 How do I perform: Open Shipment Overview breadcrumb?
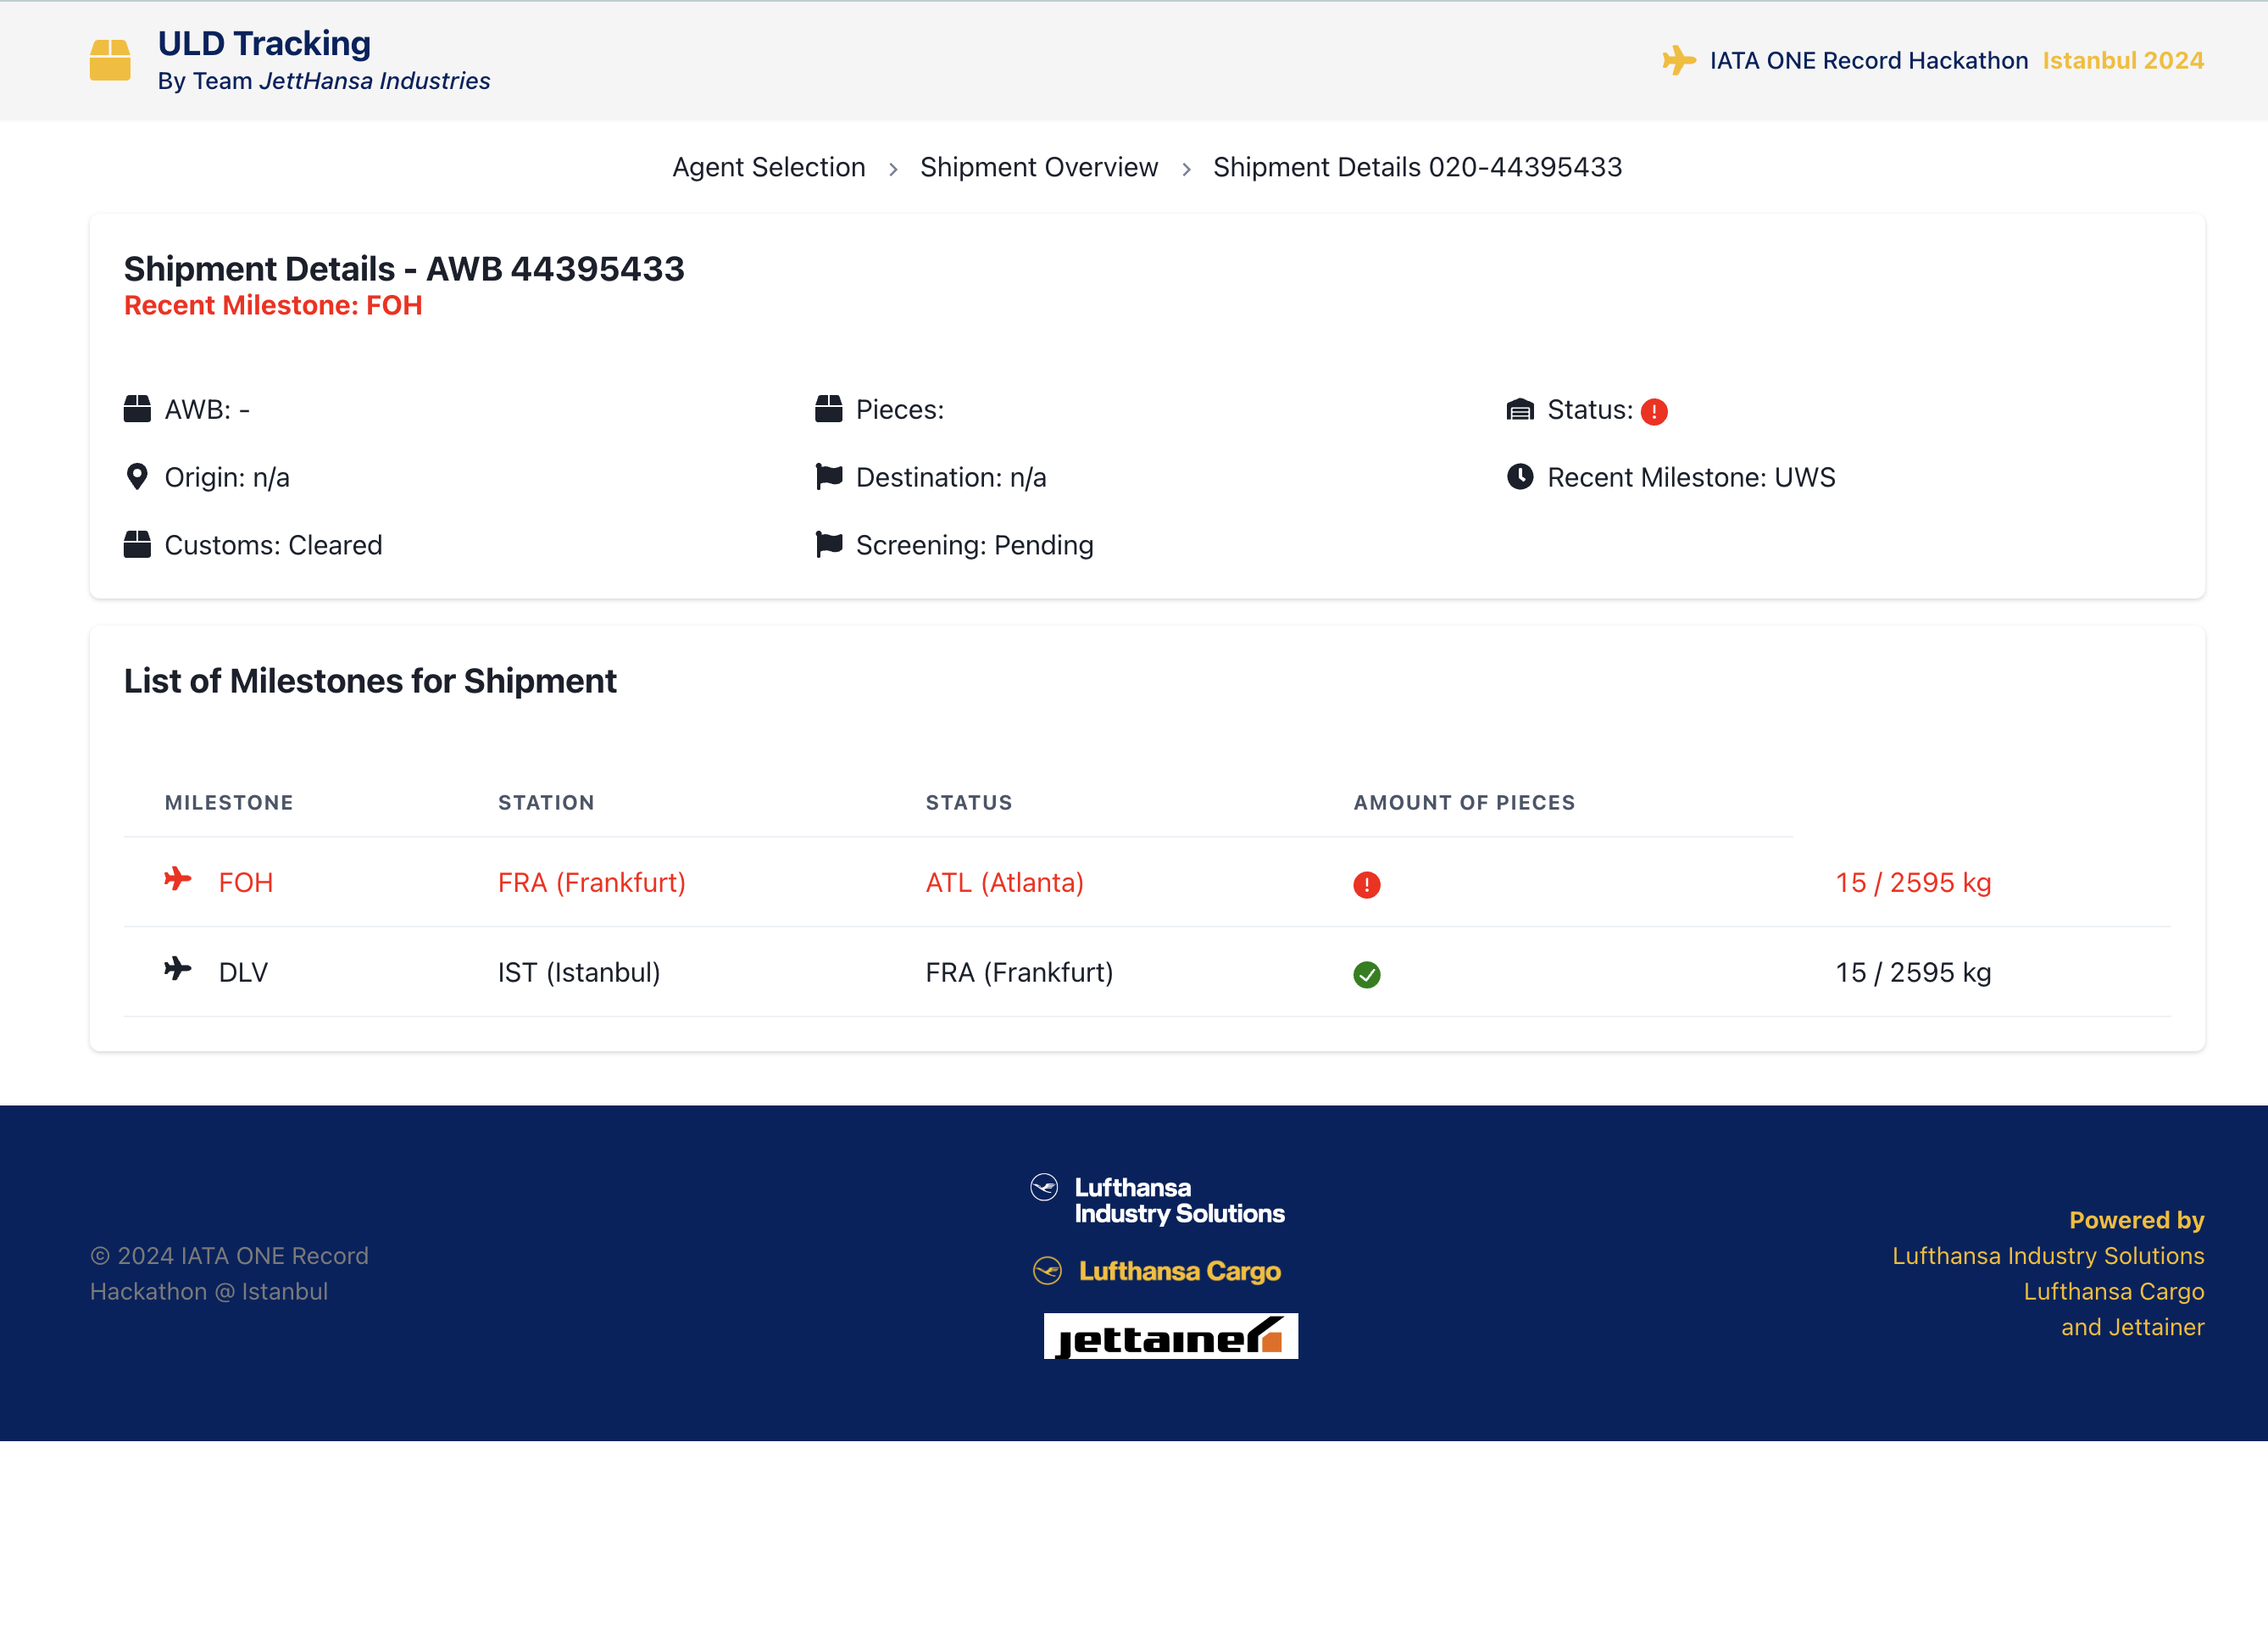point(1038,167)
